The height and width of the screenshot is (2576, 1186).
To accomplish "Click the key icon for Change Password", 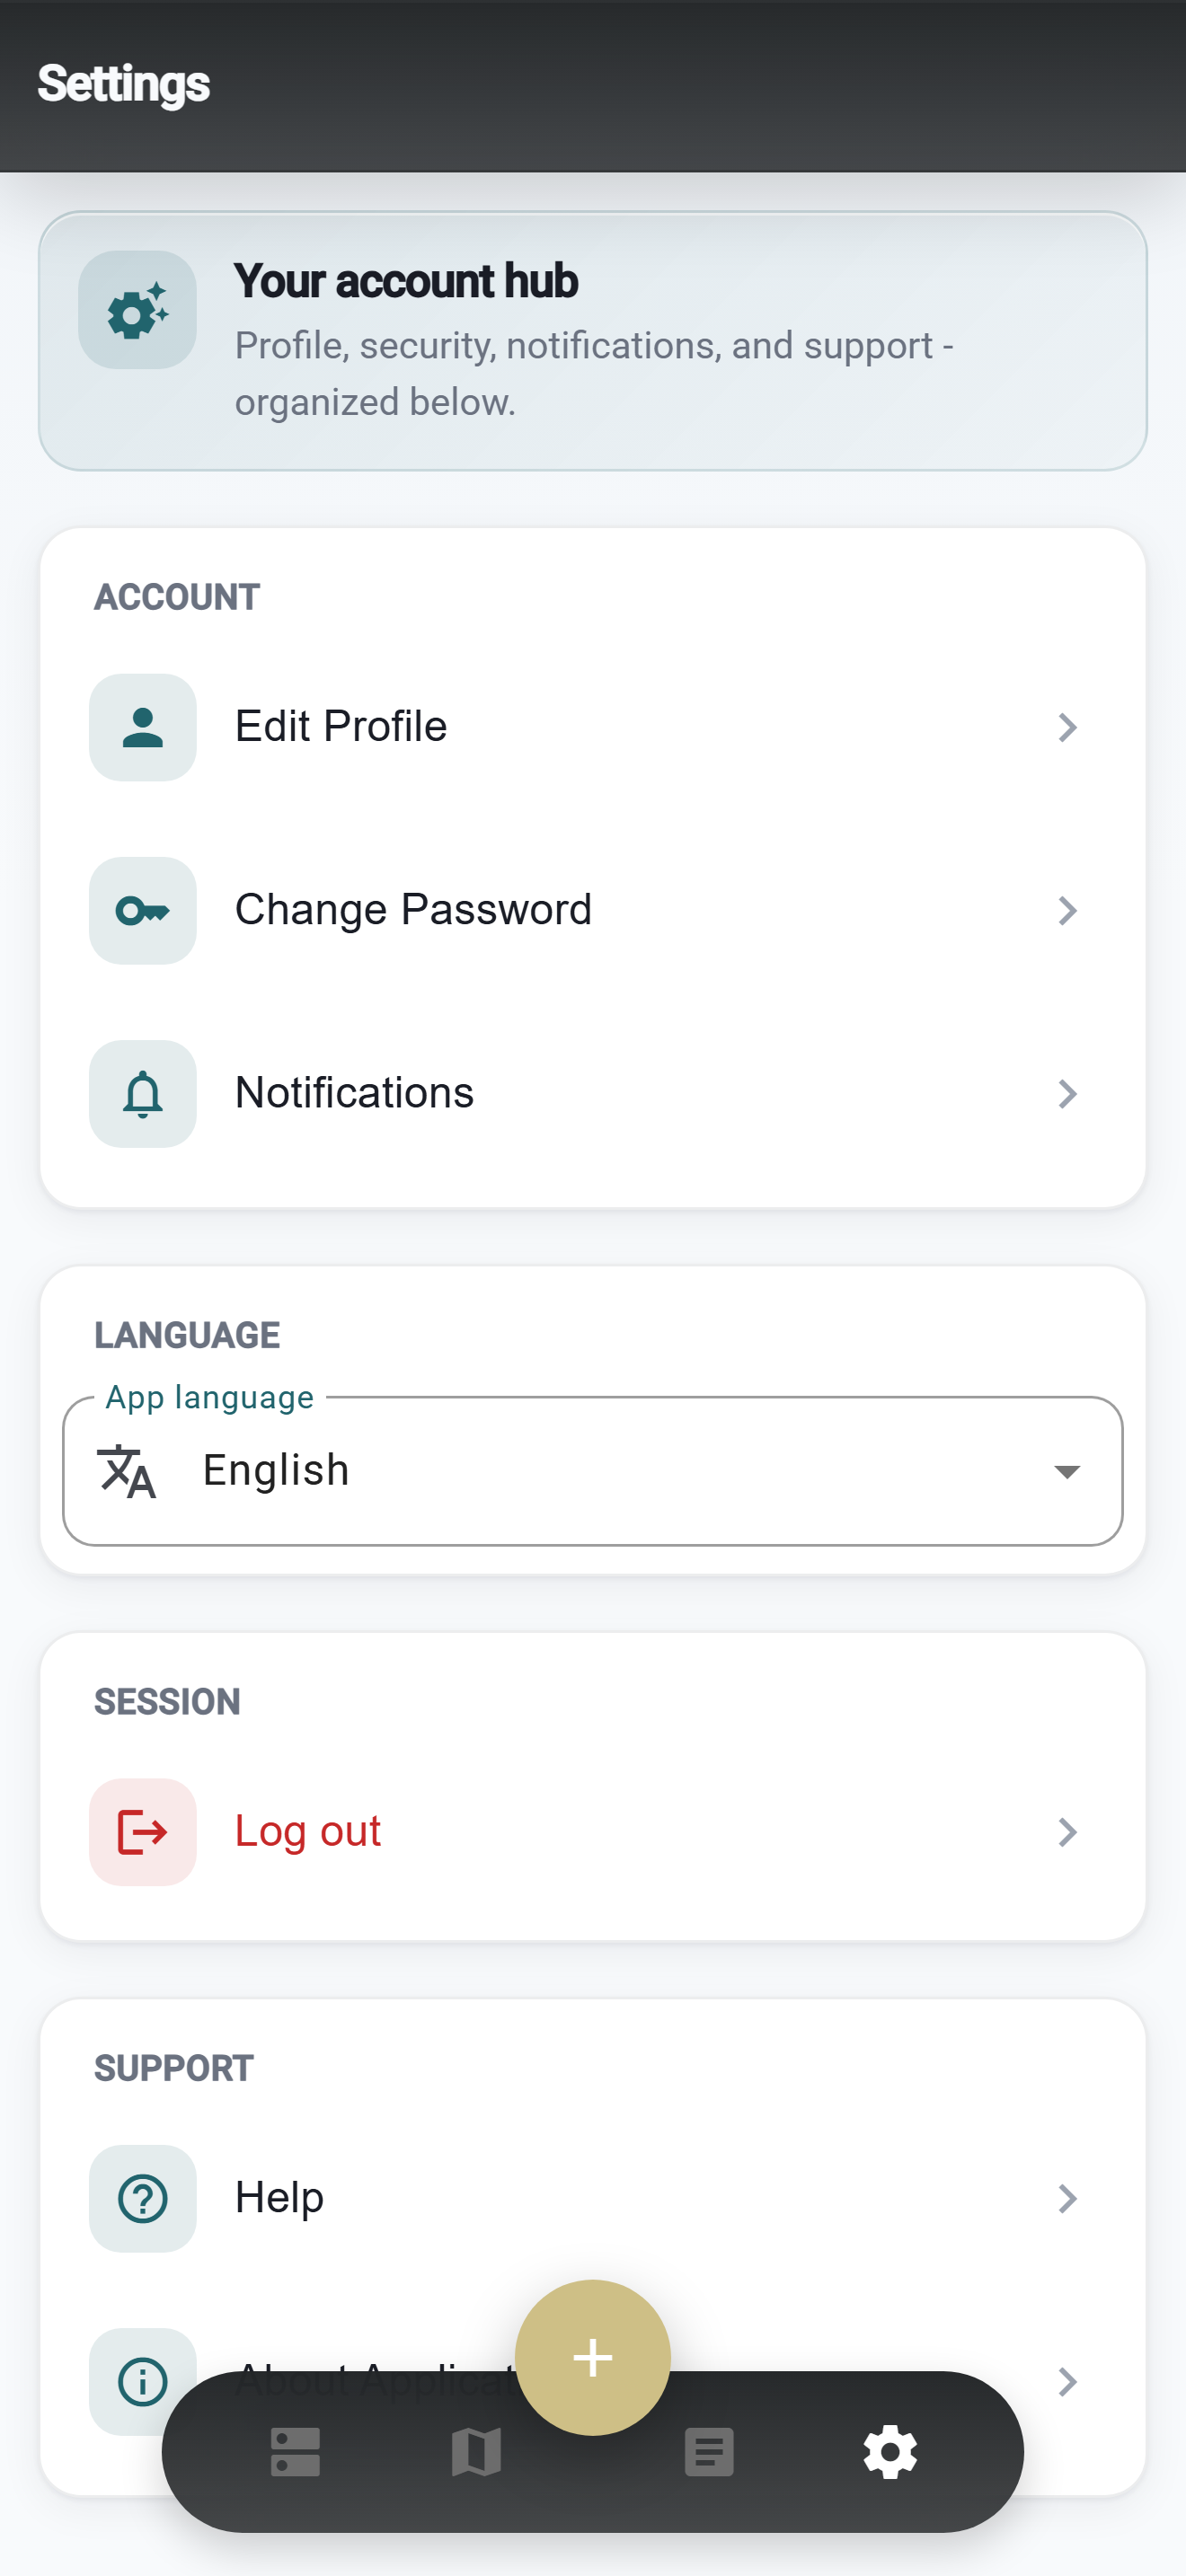I will [143, 910].
